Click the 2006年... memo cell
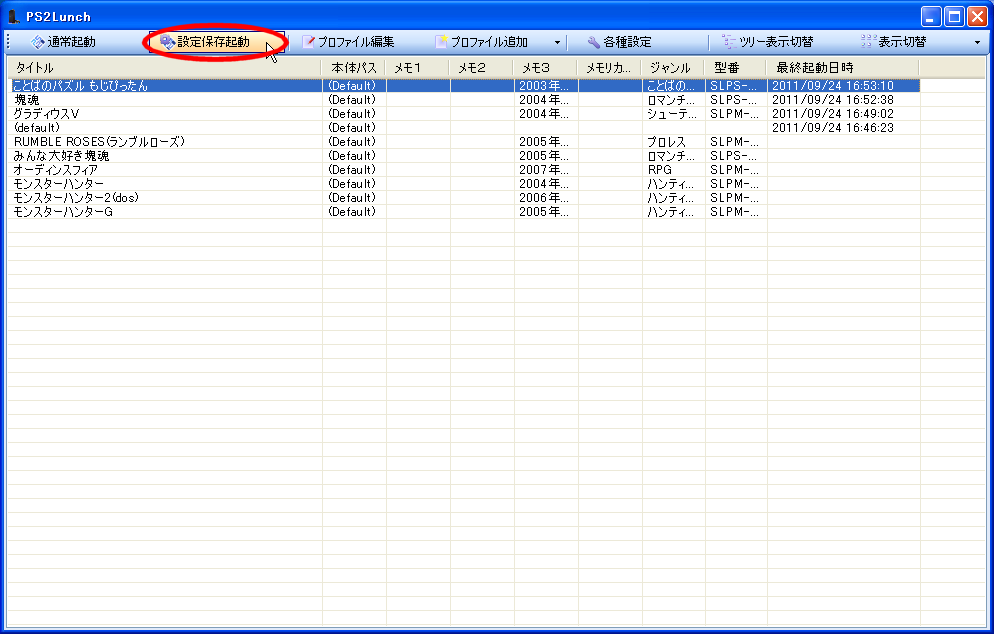Image resolution: width=994 pixels, height=634 pixels. click(x=543, y=197)
